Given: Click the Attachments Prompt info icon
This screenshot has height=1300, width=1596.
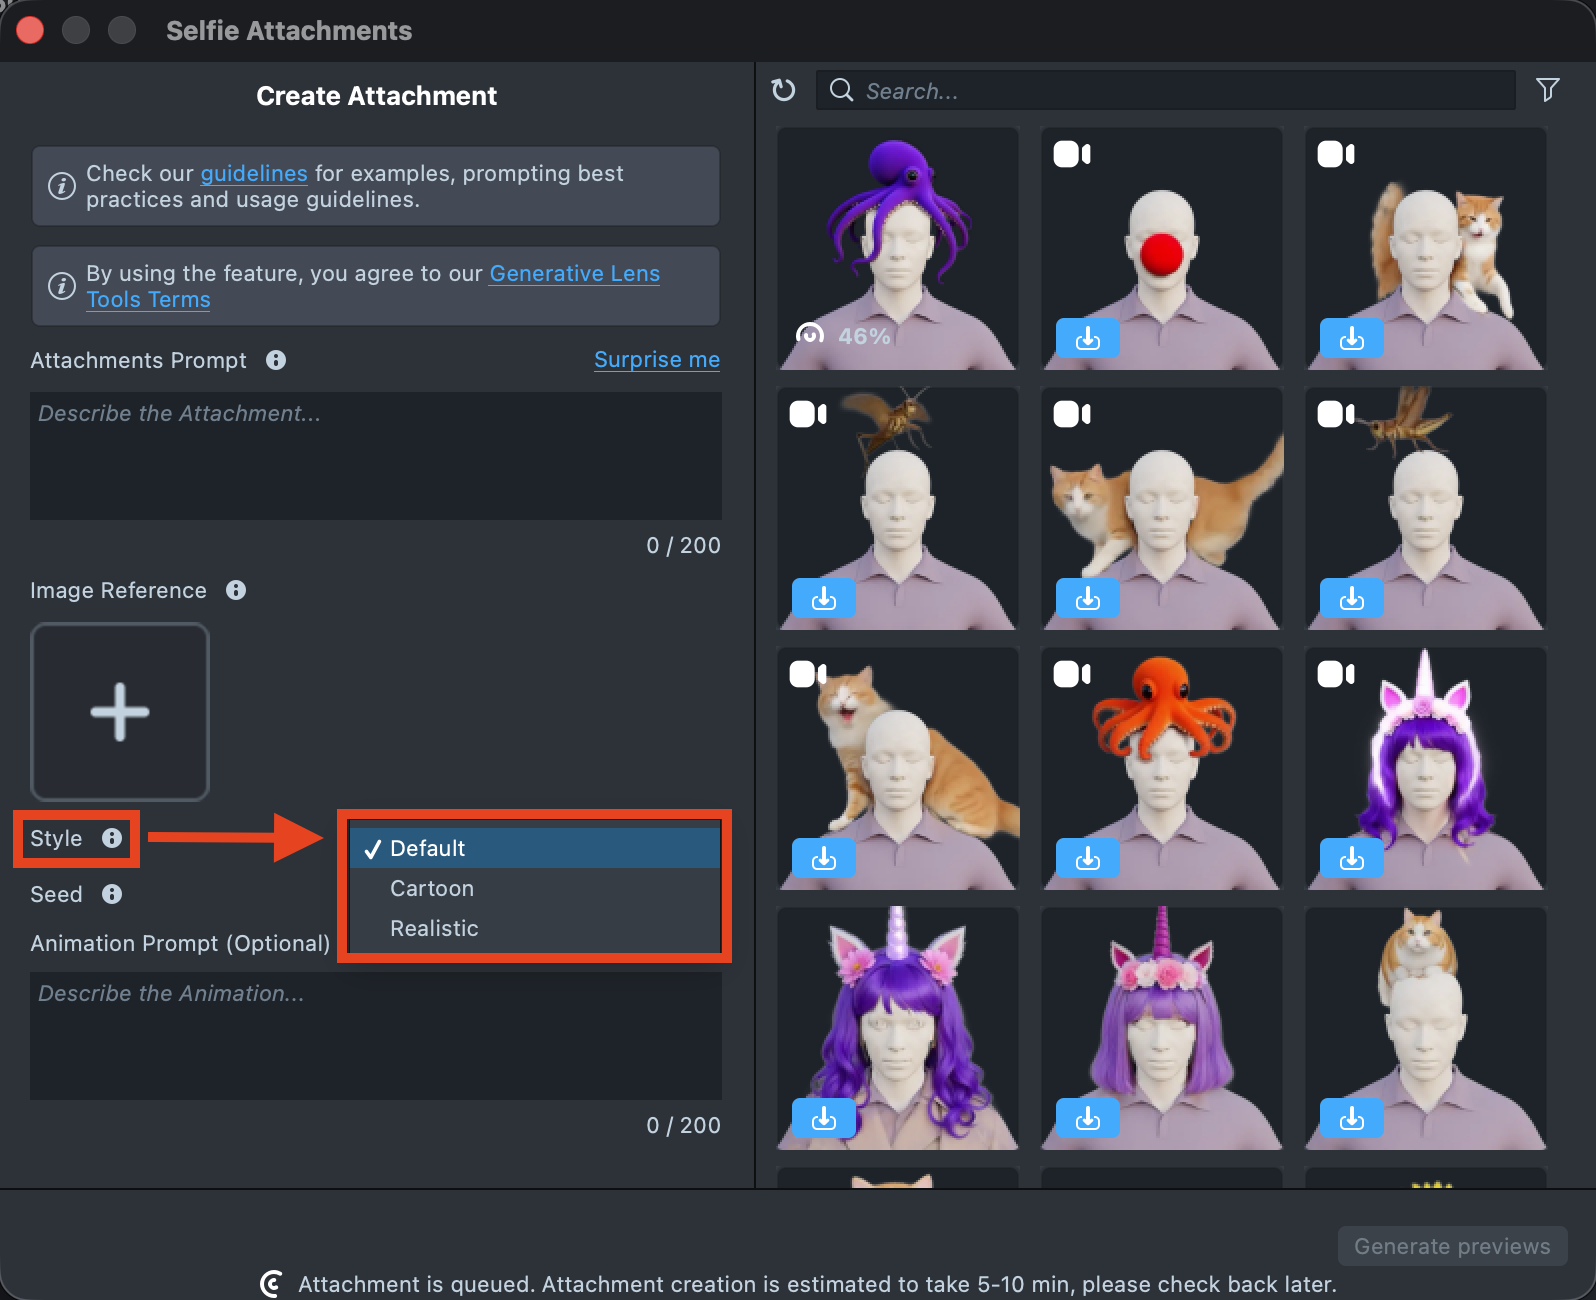Looking at the screenshot, I should 276,360.
